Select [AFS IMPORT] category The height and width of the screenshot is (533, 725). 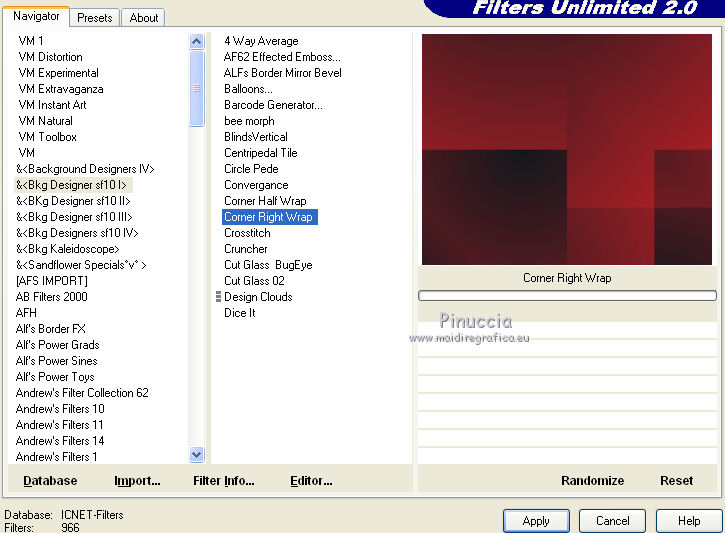tap(51, 281)
